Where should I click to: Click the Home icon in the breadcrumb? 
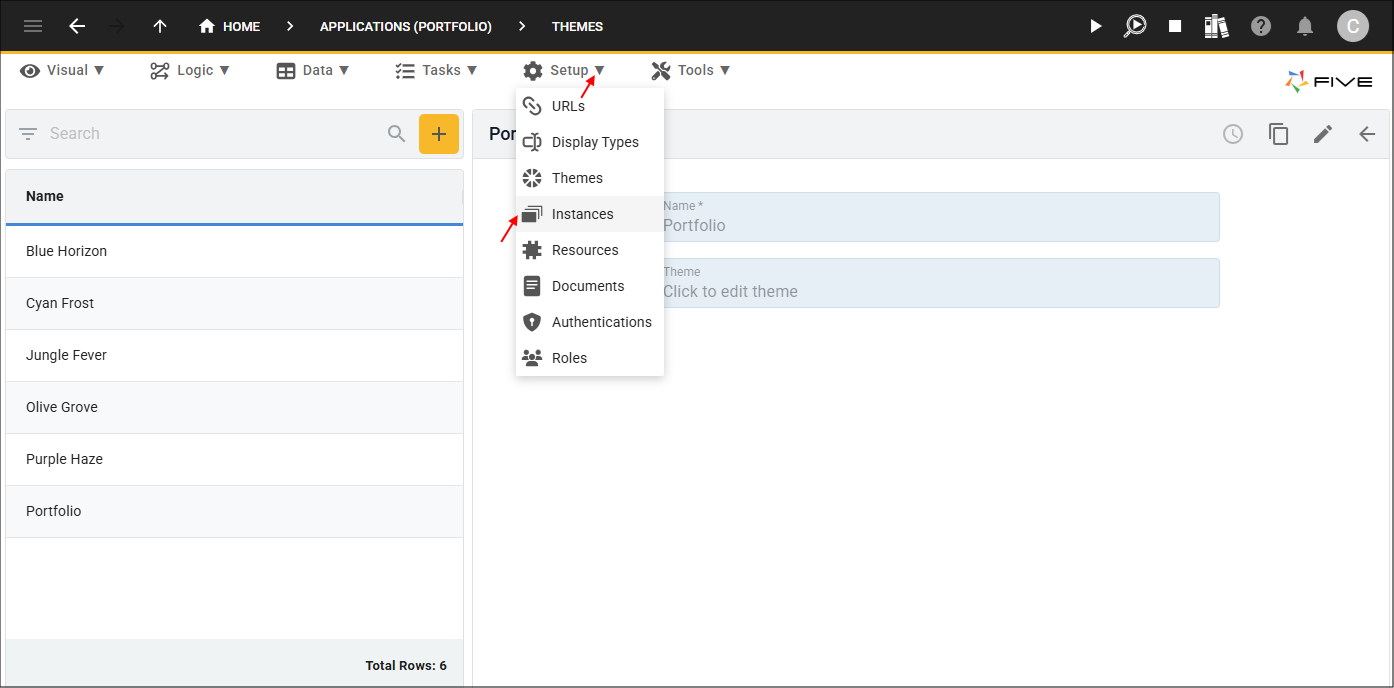coord(207,27)
